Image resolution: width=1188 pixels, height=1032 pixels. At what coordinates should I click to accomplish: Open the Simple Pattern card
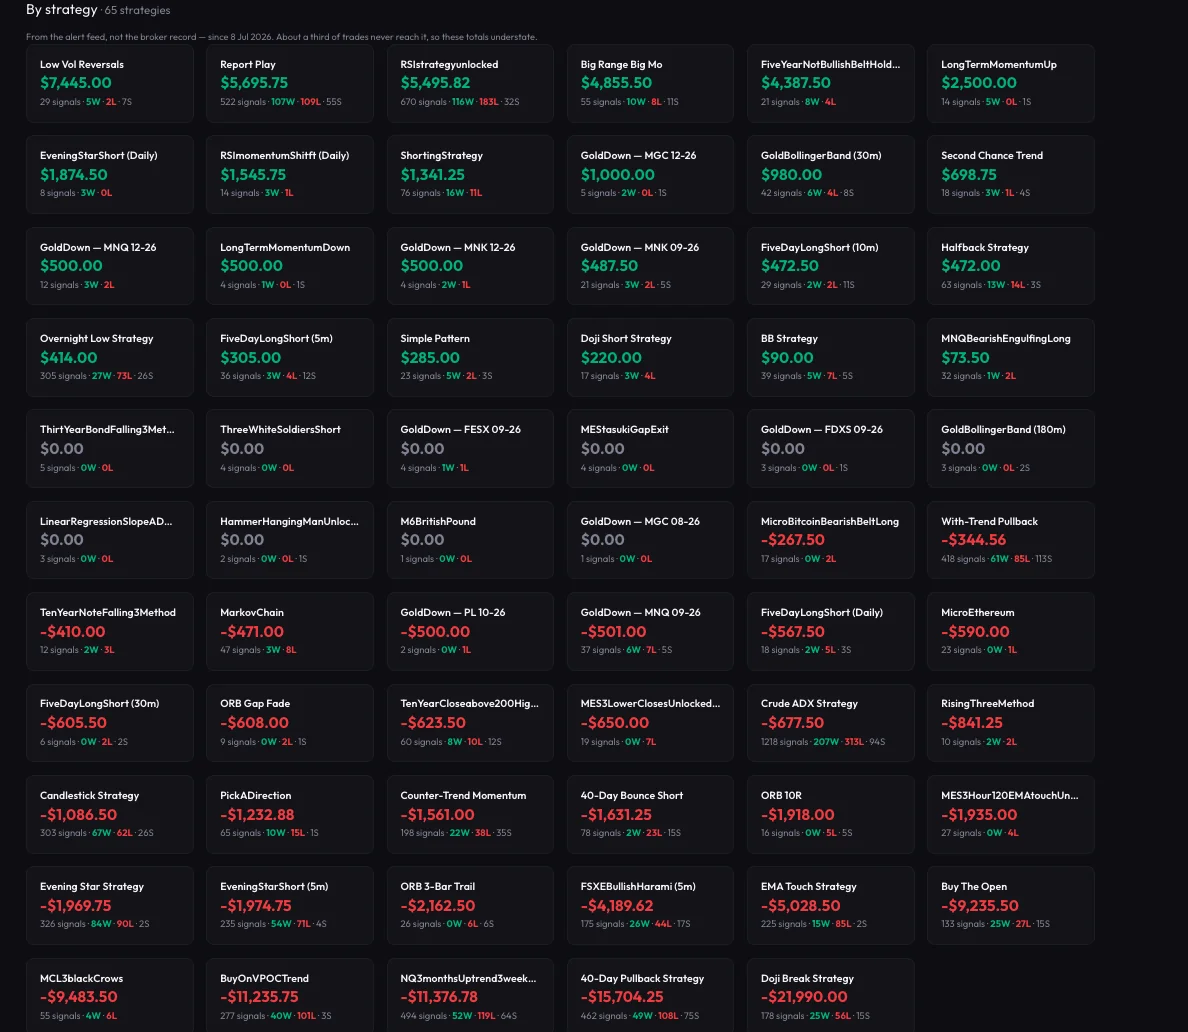pyautogui.click(x=470, y=358)
